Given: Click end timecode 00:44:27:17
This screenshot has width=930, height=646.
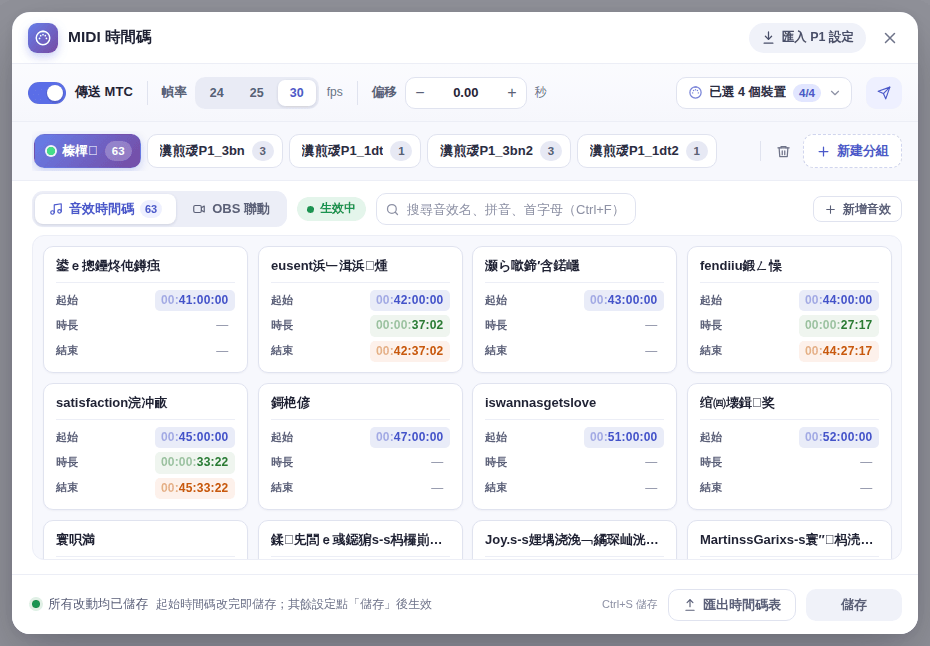Looking at the screenshot, I should click(839, 351).
